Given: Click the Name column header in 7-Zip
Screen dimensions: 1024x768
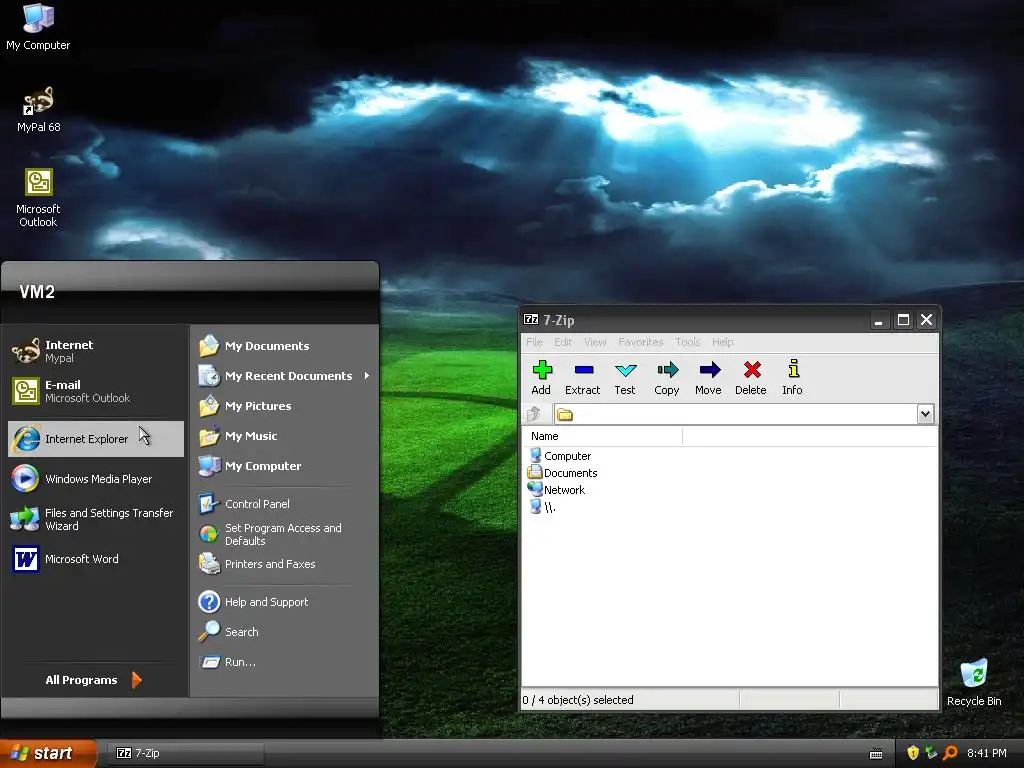Looking at the screenshot, I should point(603,436).
